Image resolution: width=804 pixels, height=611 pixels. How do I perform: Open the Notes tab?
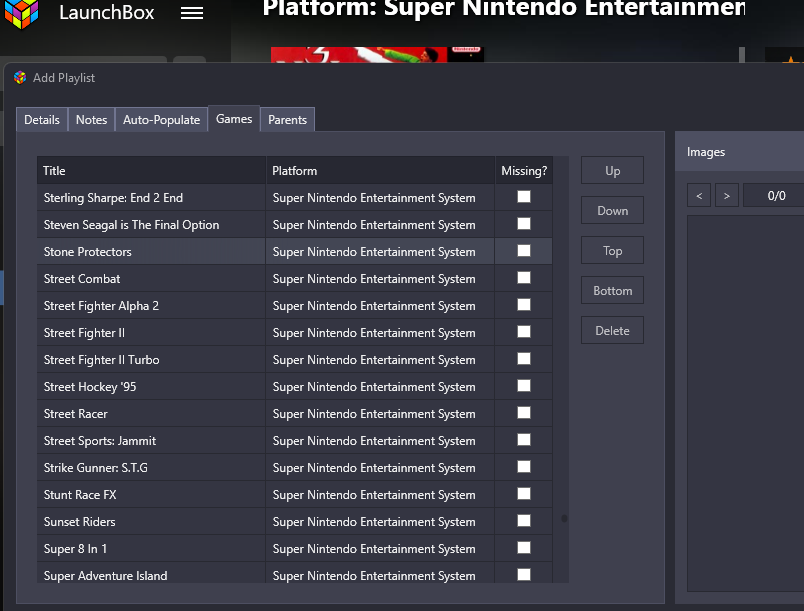91,119
